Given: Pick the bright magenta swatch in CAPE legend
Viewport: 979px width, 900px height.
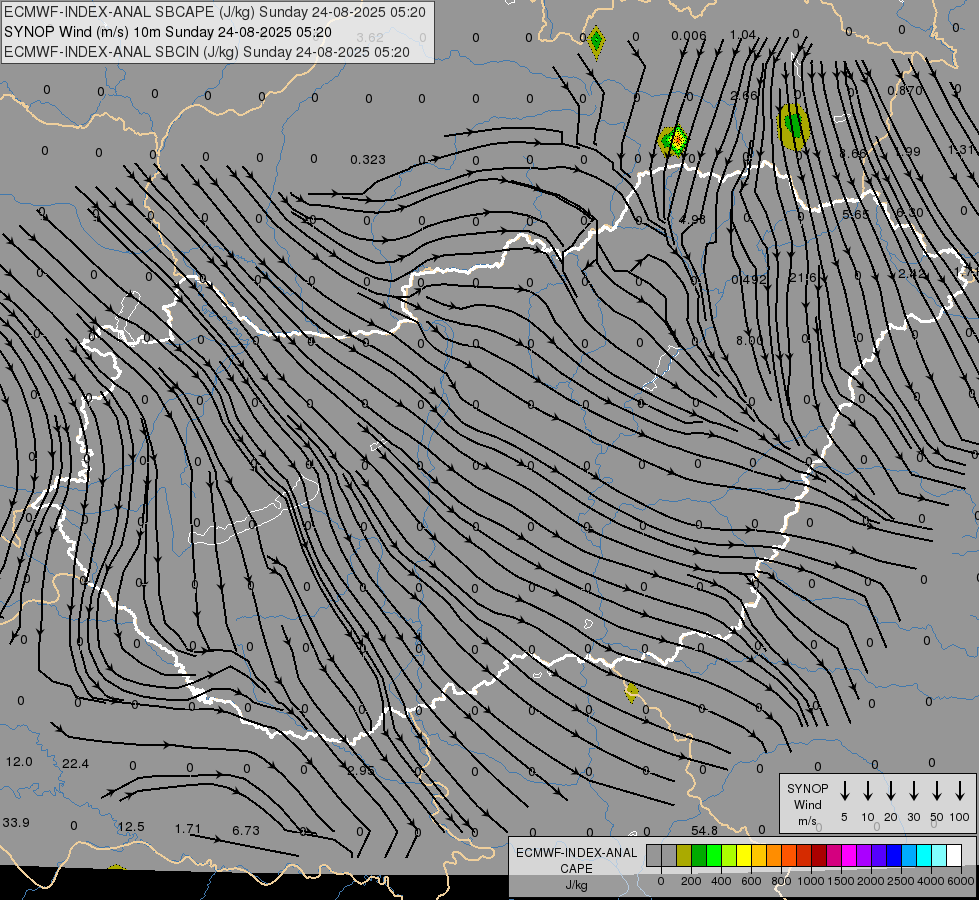Looking at the screenshot, I should click(849, 856).
